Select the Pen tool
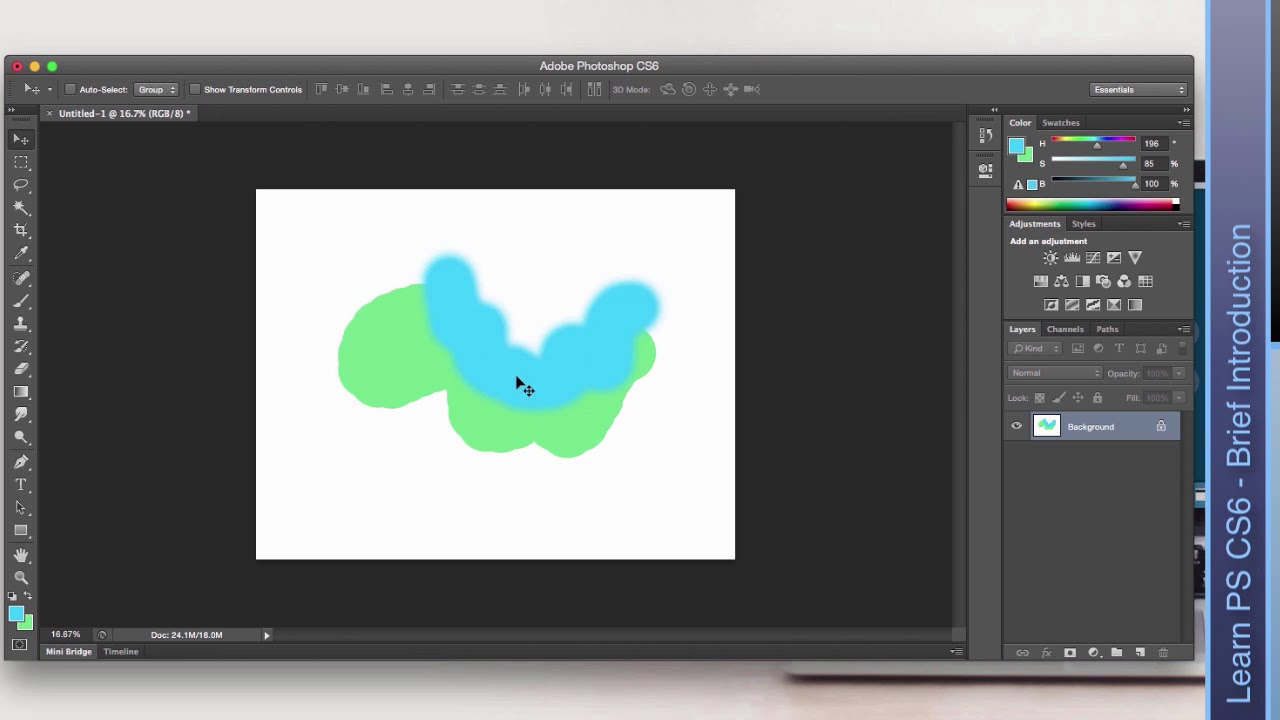The width and height of the screenshot is (1280, 720). [x=21, y=462]
